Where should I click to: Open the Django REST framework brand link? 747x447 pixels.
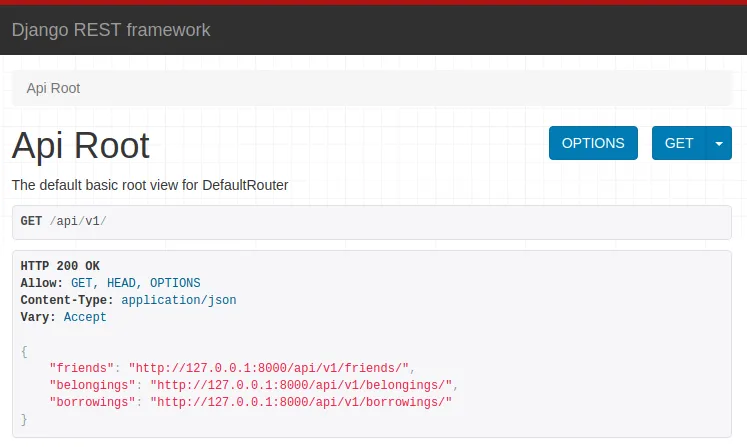tap(111, 30)
